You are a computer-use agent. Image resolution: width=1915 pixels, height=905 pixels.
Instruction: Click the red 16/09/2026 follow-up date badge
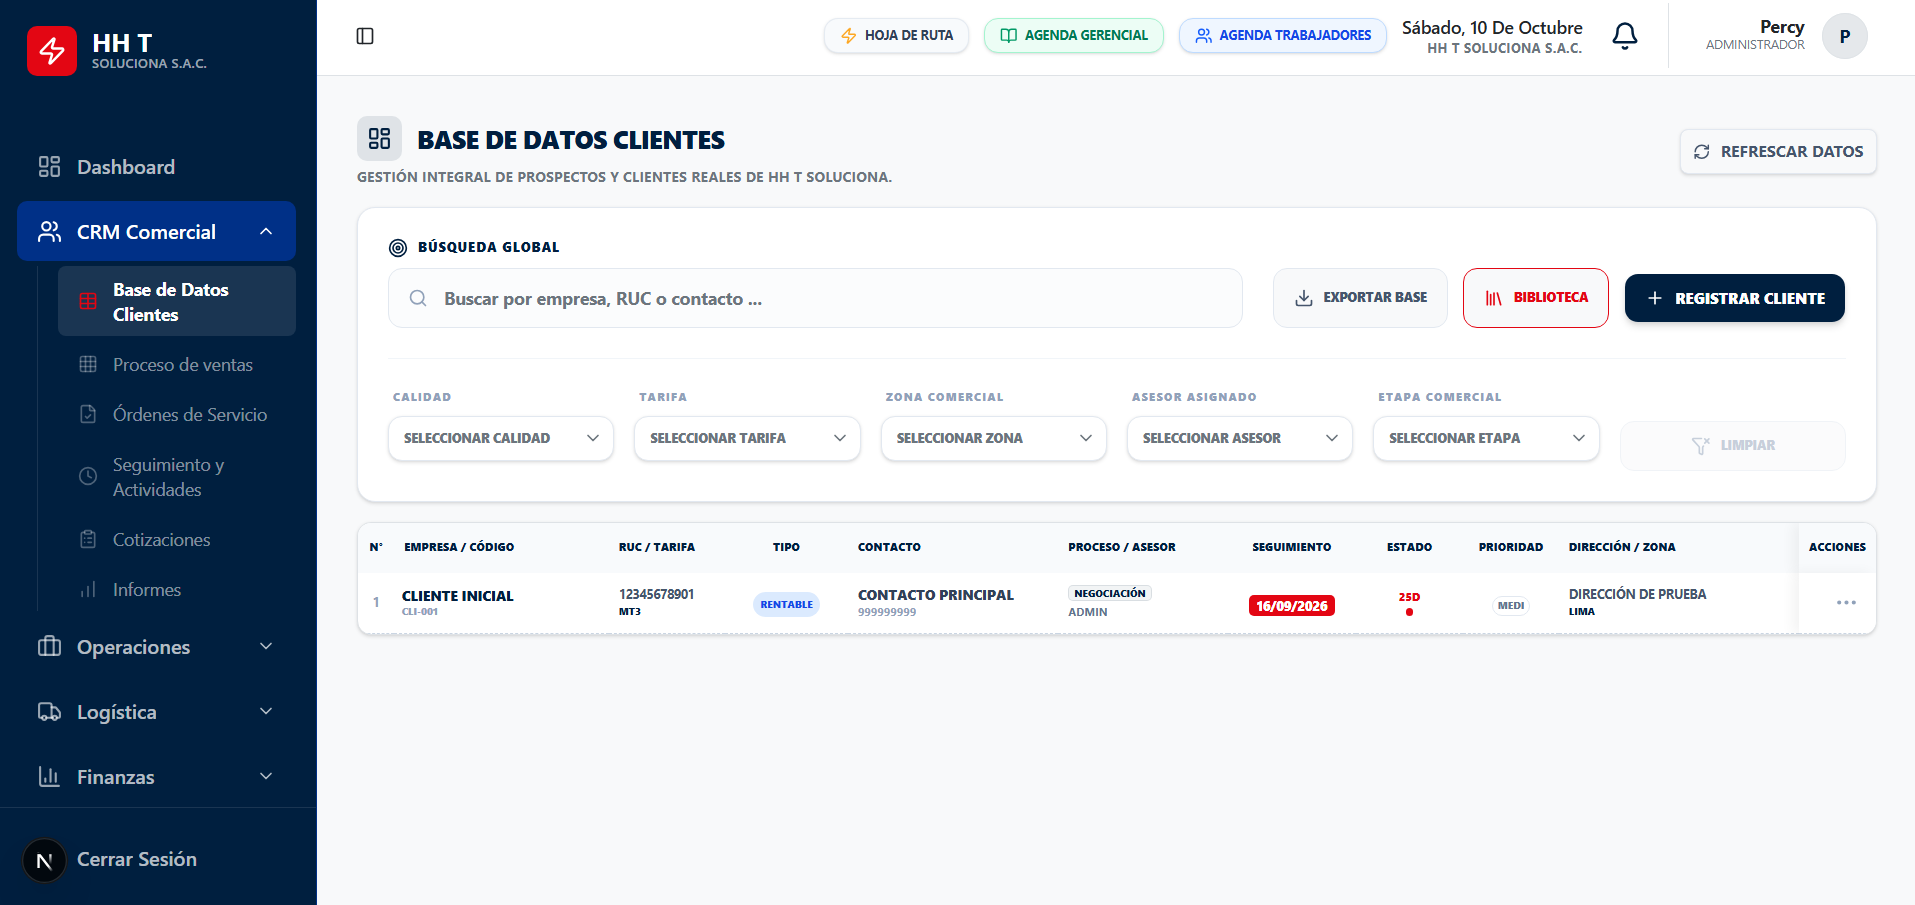1292,606
